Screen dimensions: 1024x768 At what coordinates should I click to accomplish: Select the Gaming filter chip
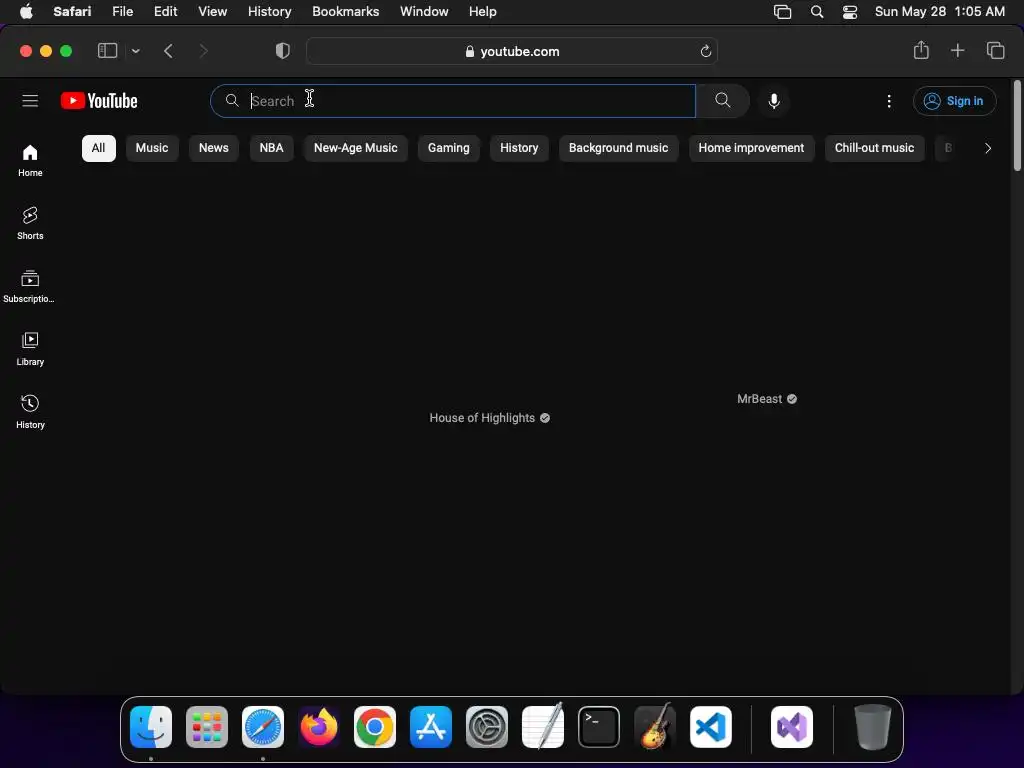(x=449, y=148)
